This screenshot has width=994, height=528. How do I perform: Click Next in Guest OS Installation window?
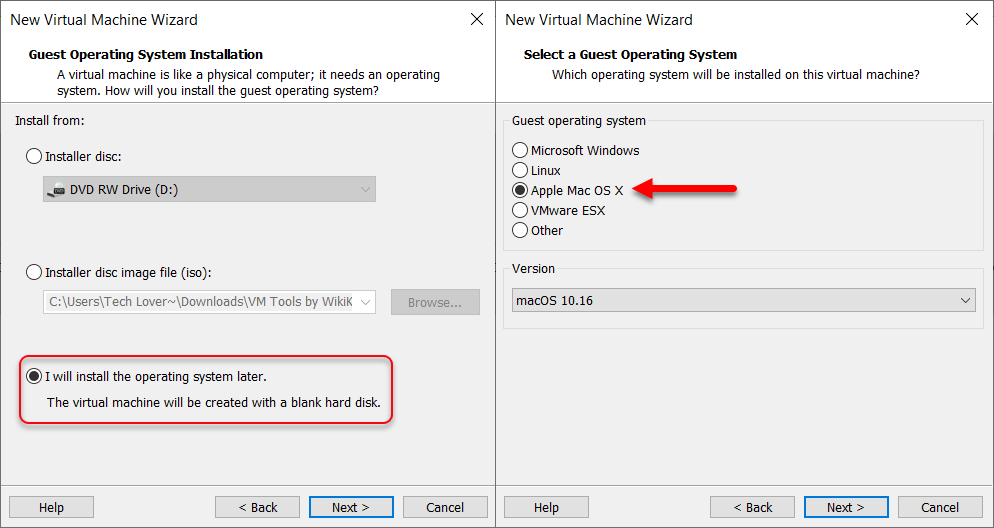pos(351,507)
